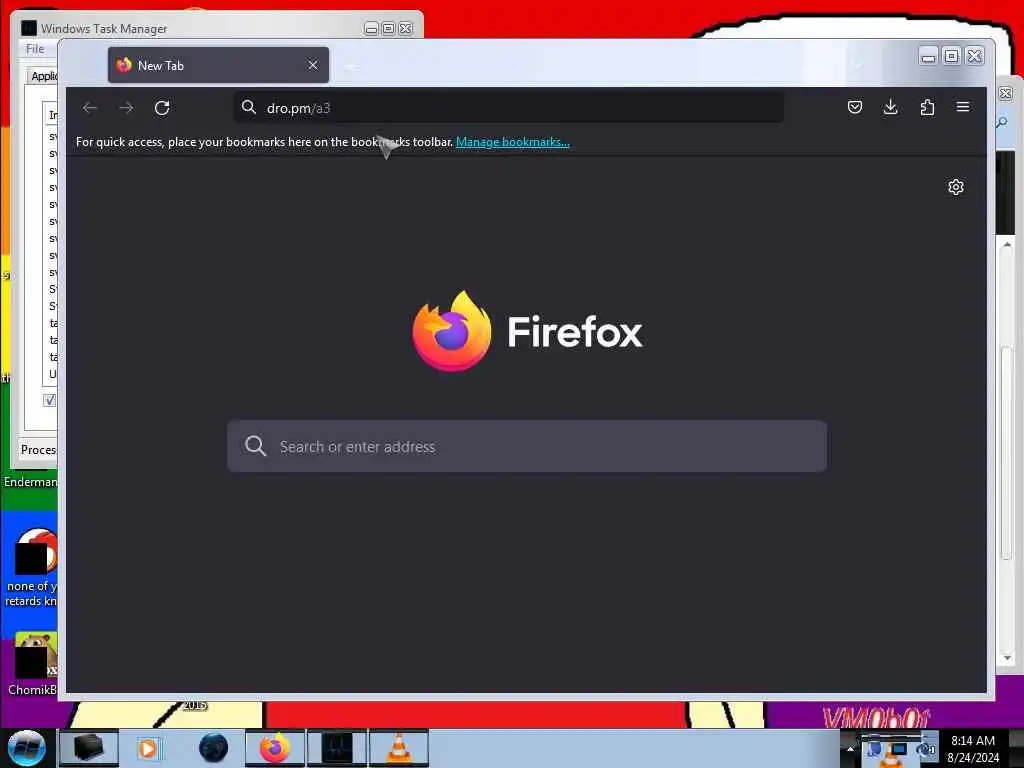
Task: Click the right-hand background window scrollbar down arrow
Action: point(1006,658)
